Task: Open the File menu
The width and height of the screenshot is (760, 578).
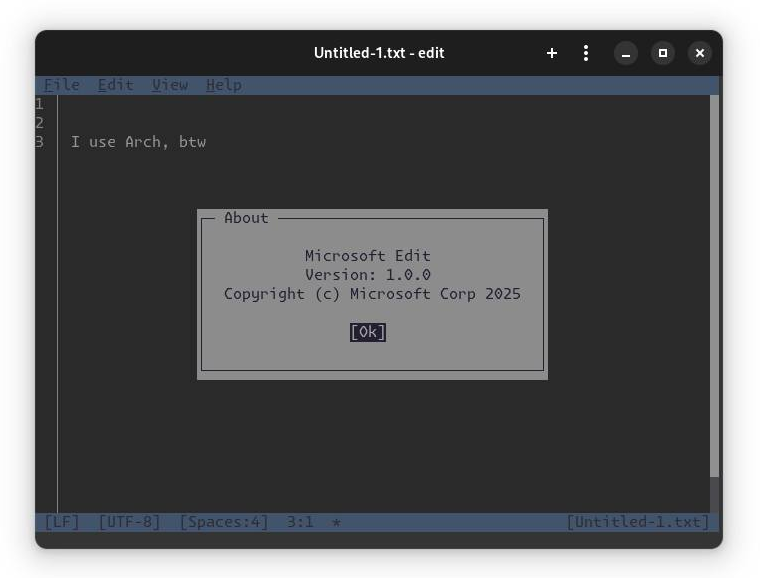Action: click(62, 85)
